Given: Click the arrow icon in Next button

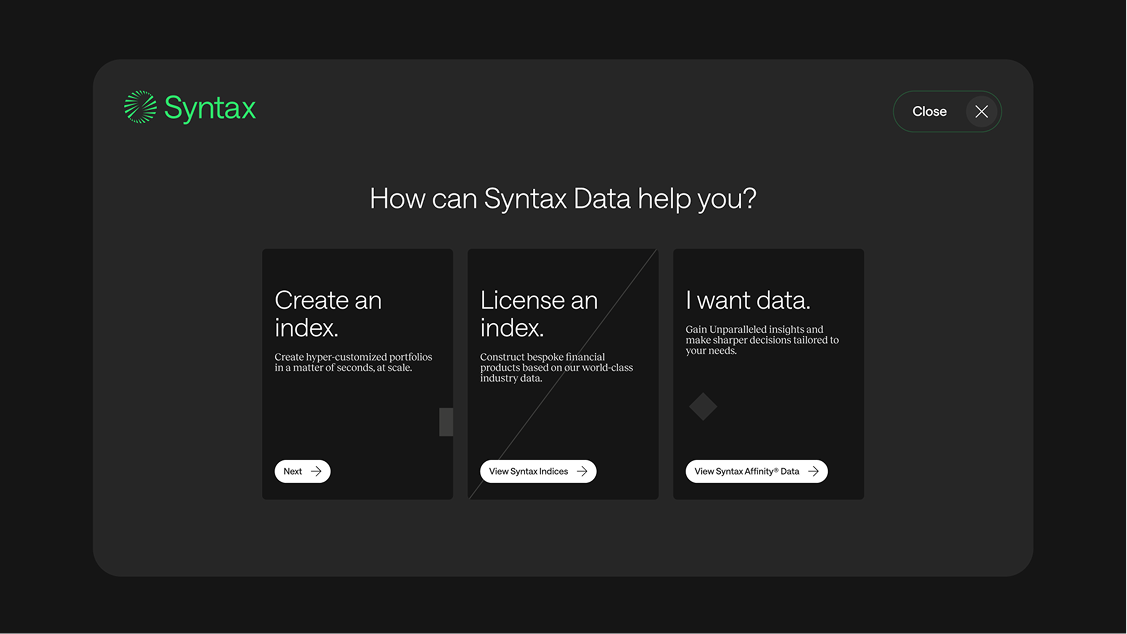Looking at the screenshot, I should point(316,471).
